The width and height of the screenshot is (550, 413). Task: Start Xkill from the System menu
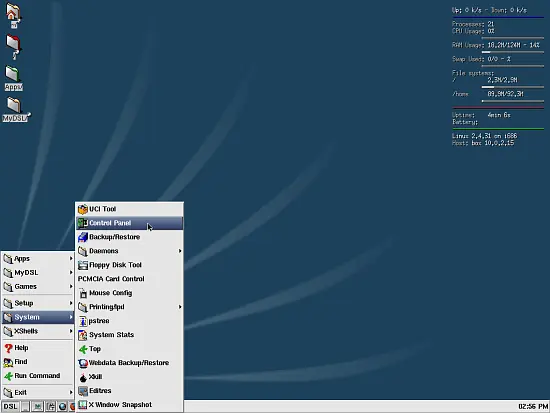click(129, 377)
